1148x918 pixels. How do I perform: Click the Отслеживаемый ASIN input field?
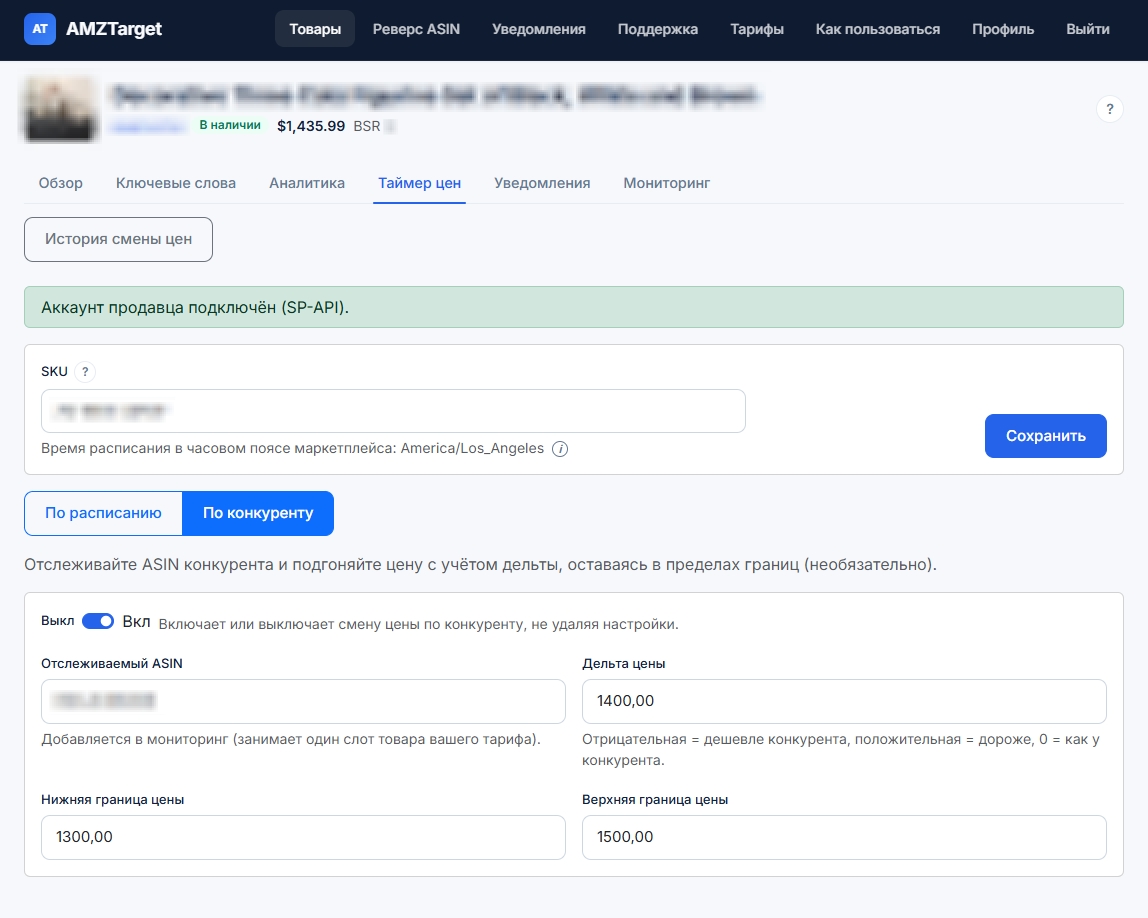pyautogui.click(x=303, y=701)
